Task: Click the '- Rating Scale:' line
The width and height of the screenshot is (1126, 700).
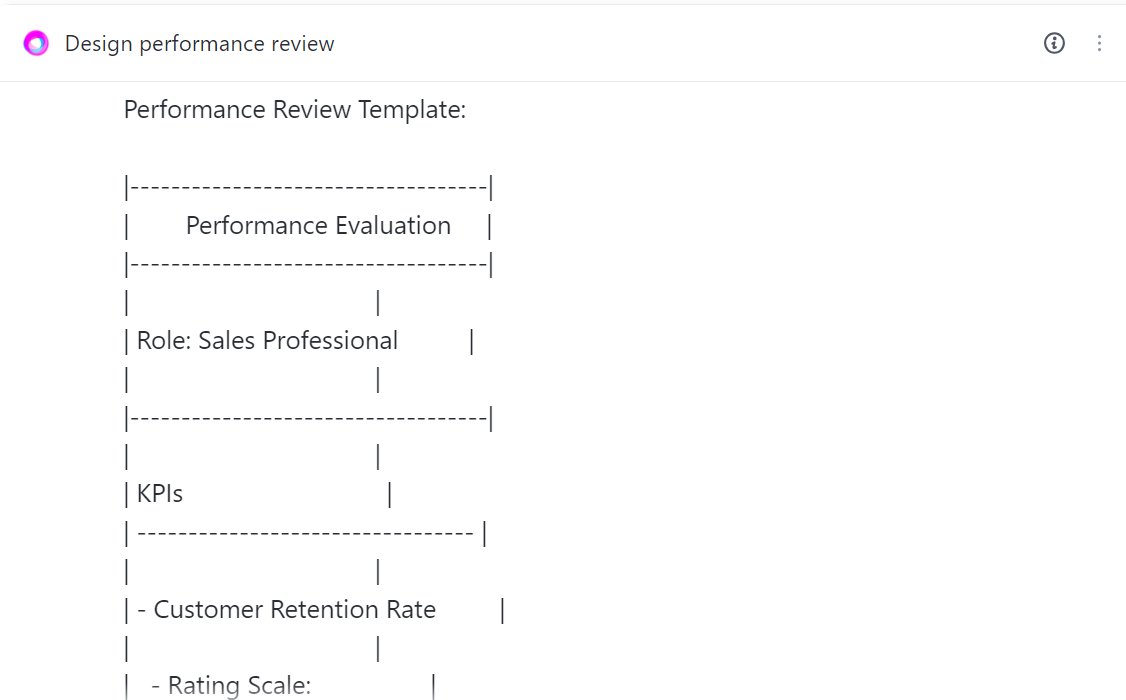Action: [x=231, y=686]
